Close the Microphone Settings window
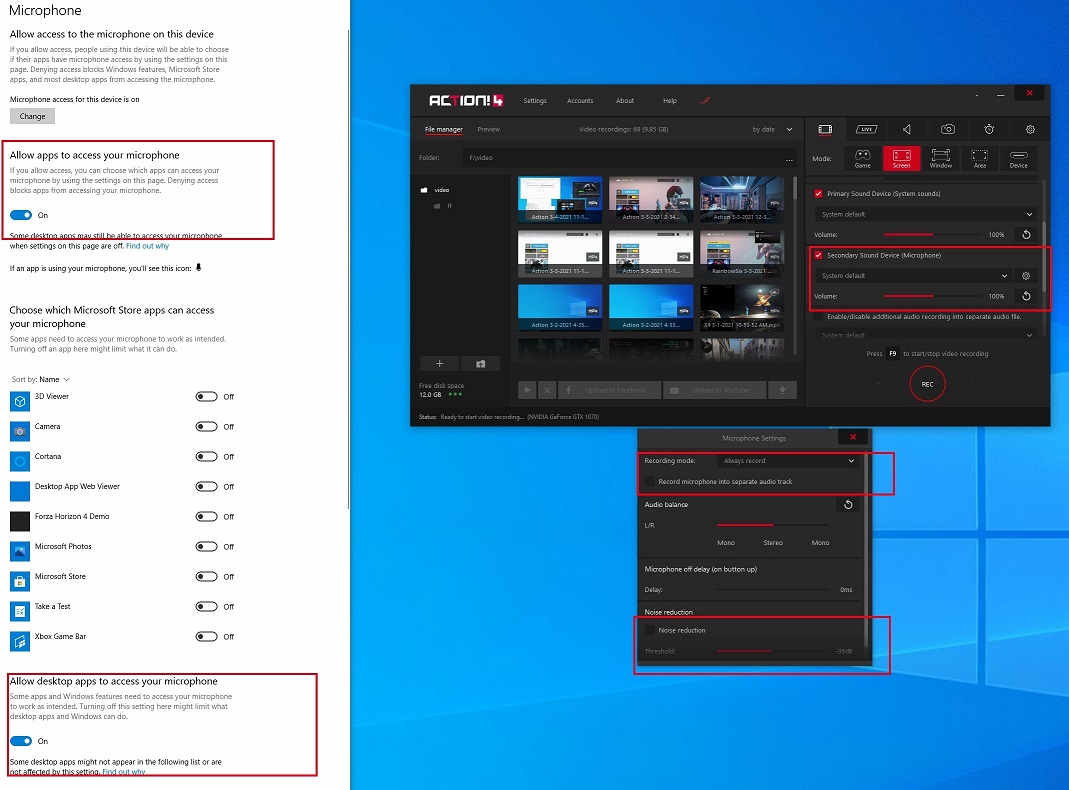Image resolution: width=1069 pixels, height=790 pixels. coord(853,437)
